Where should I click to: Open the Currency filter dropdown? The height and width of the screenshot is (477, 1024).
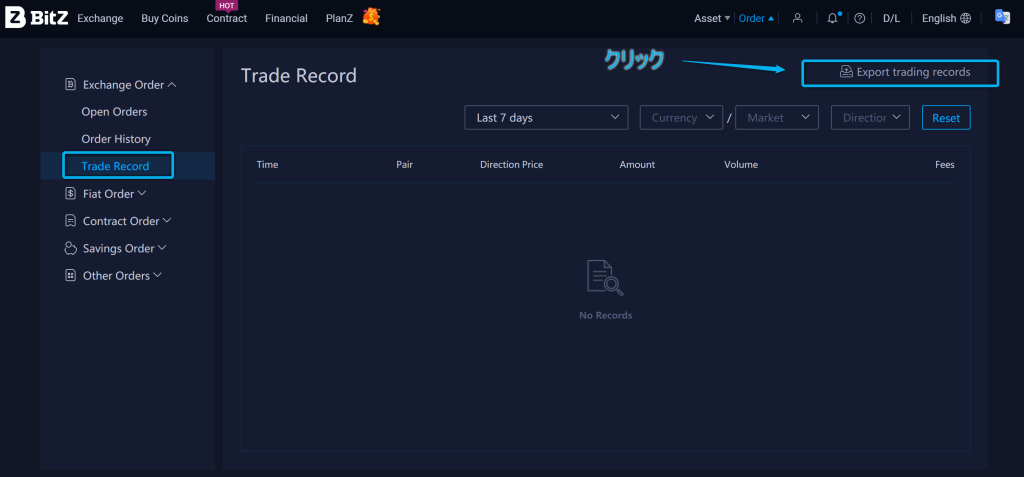(x=681, y=118)
